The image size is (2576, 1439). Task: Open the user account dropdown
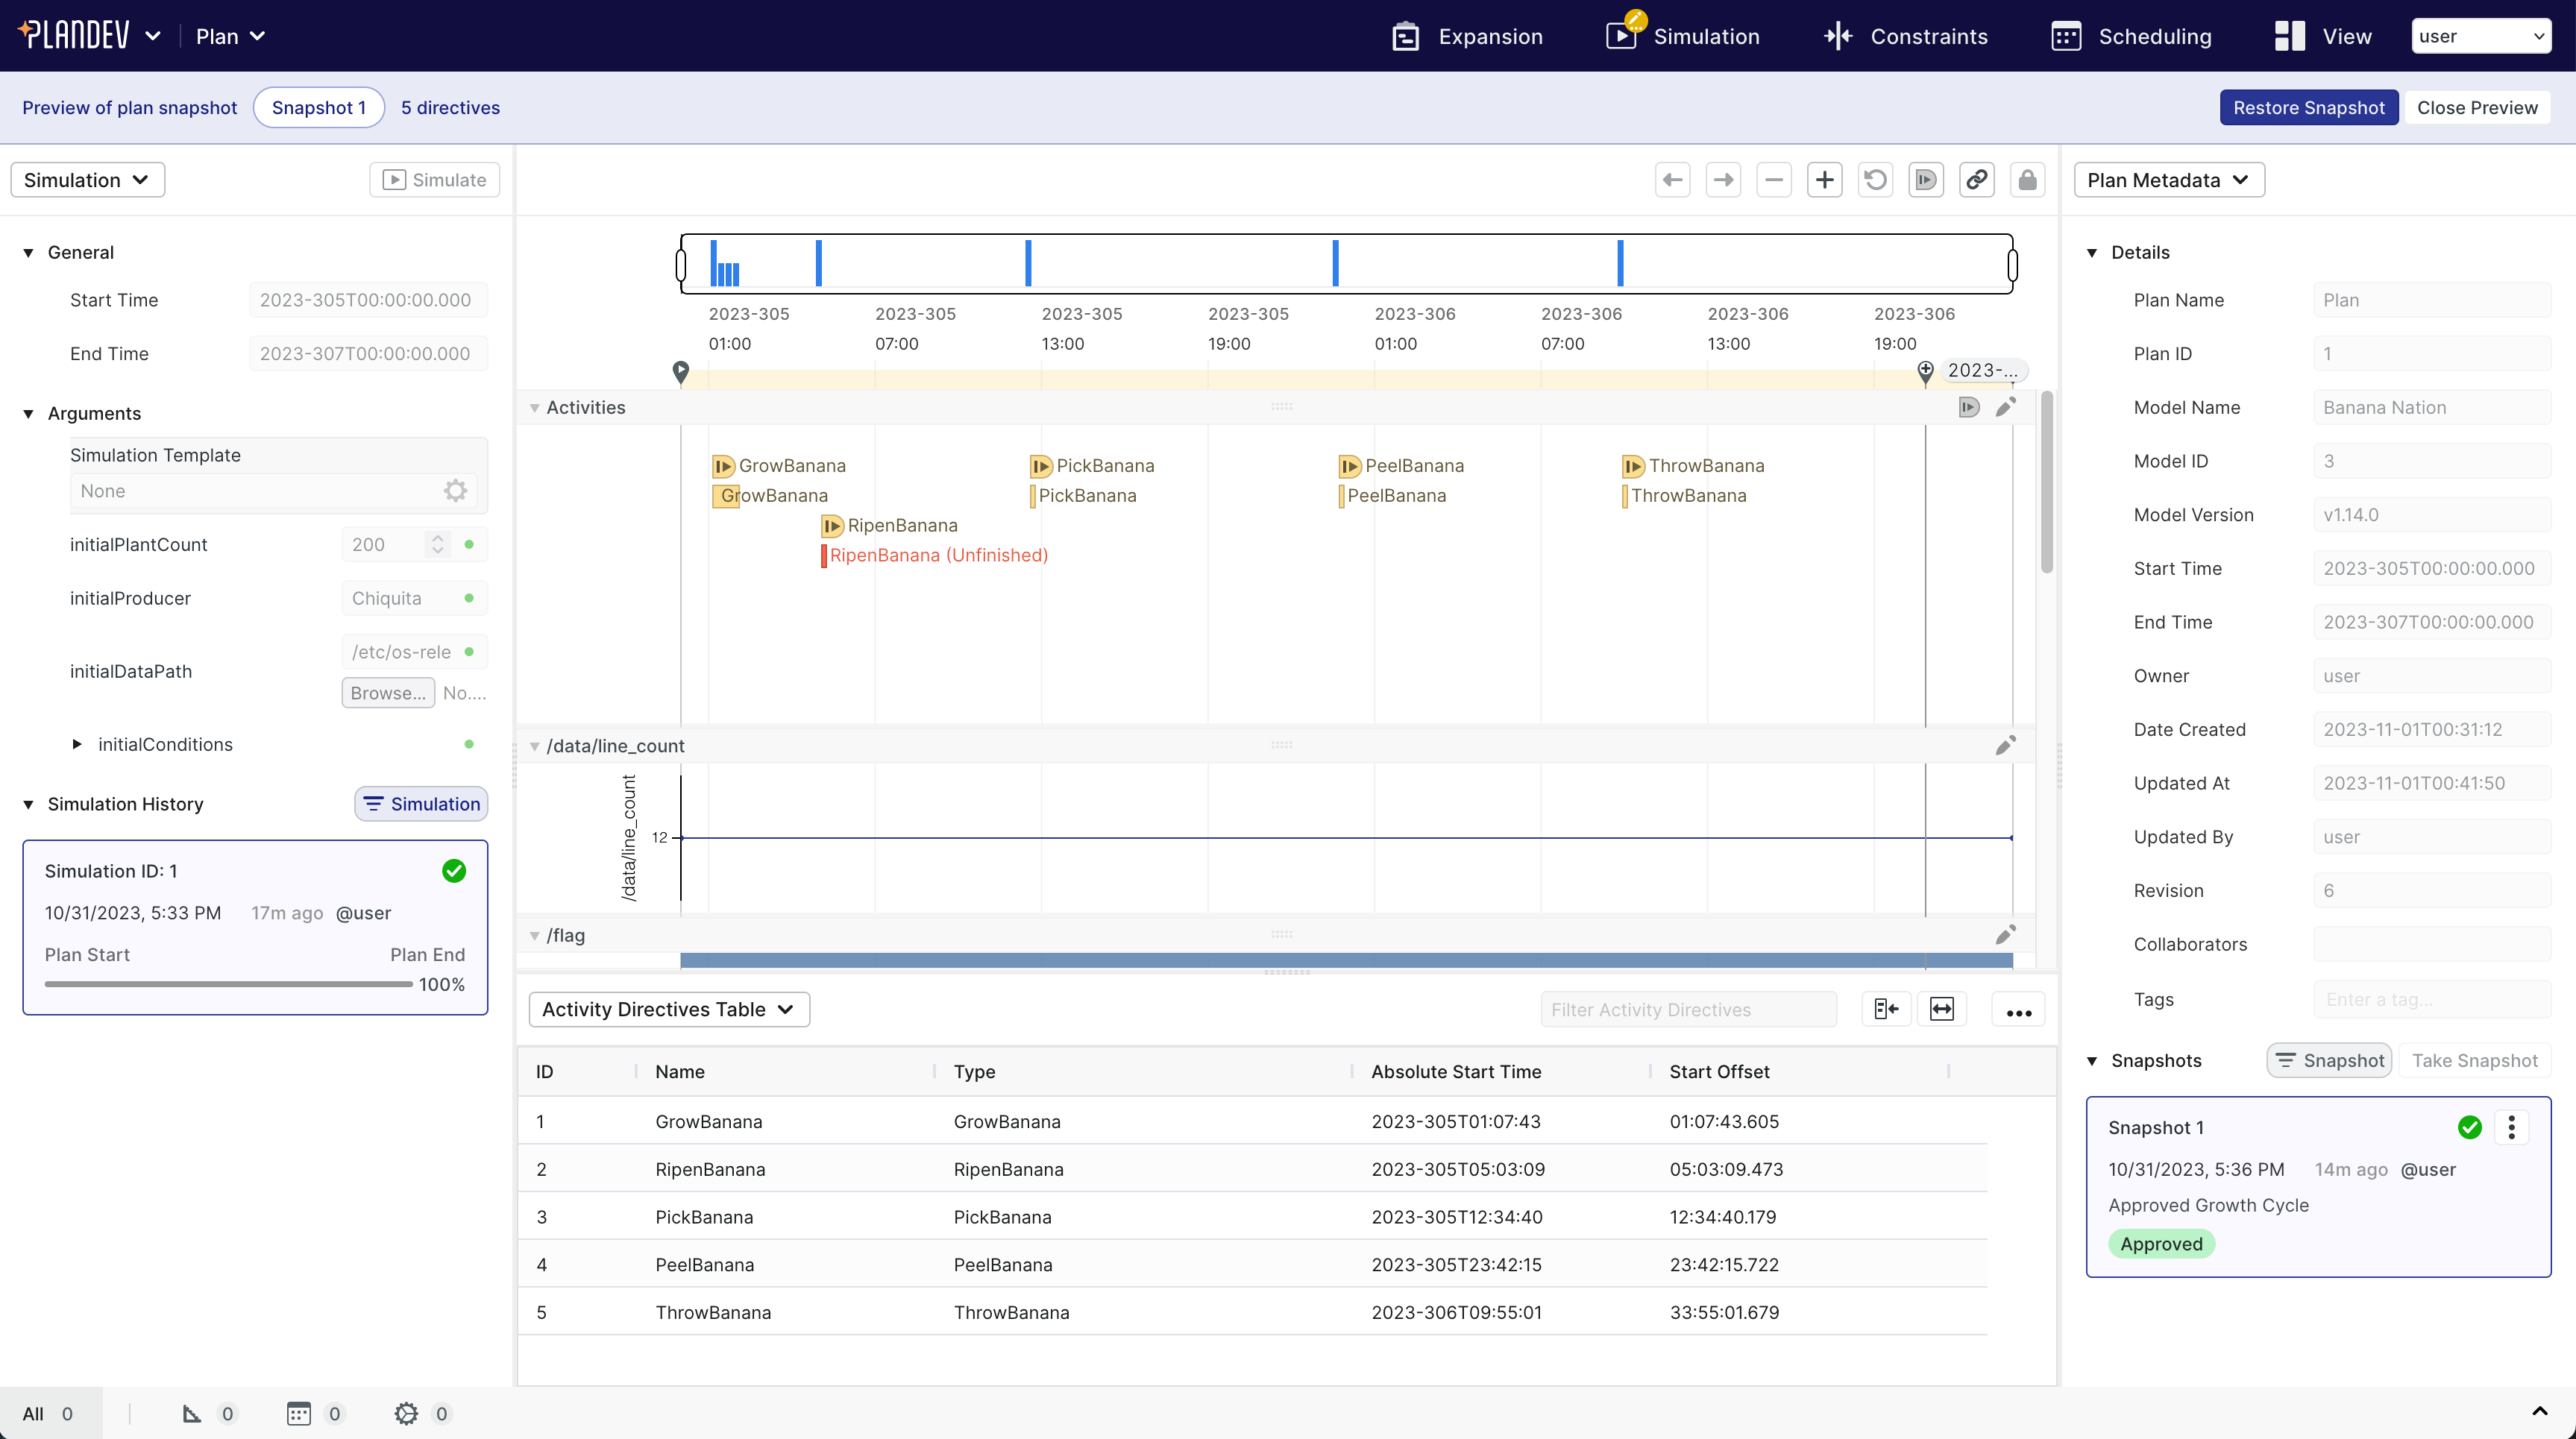point(2482,35)
